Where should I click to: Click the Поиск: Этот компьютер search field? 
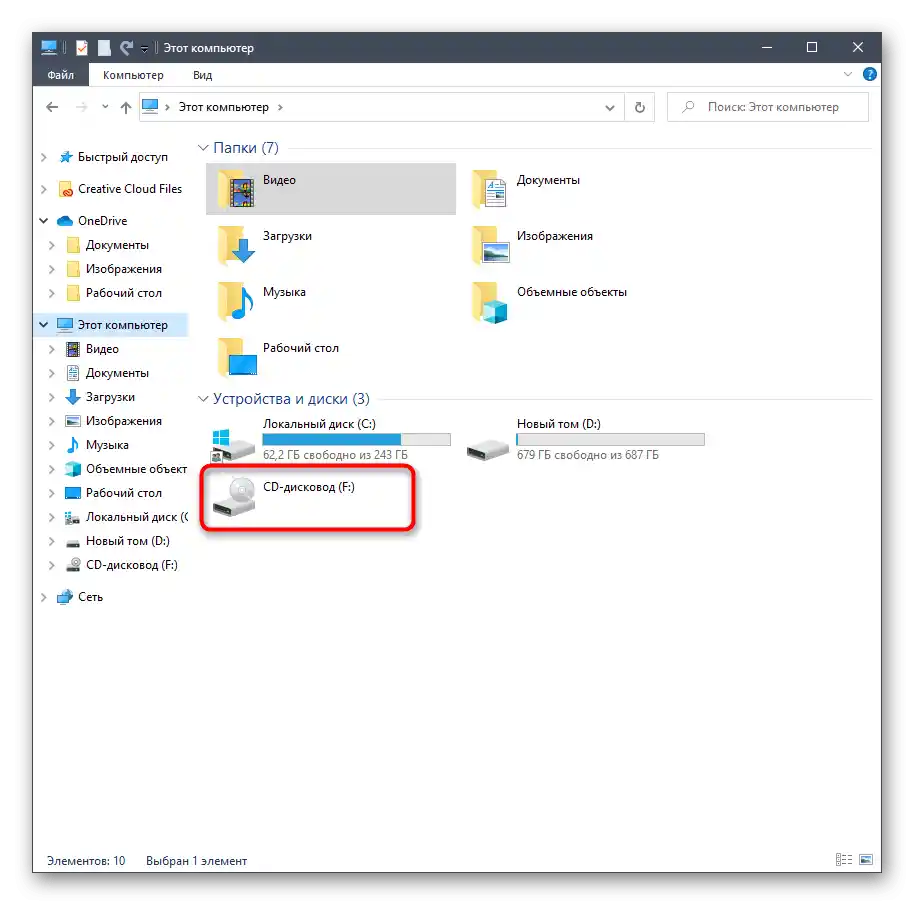(x=768, y=107)
